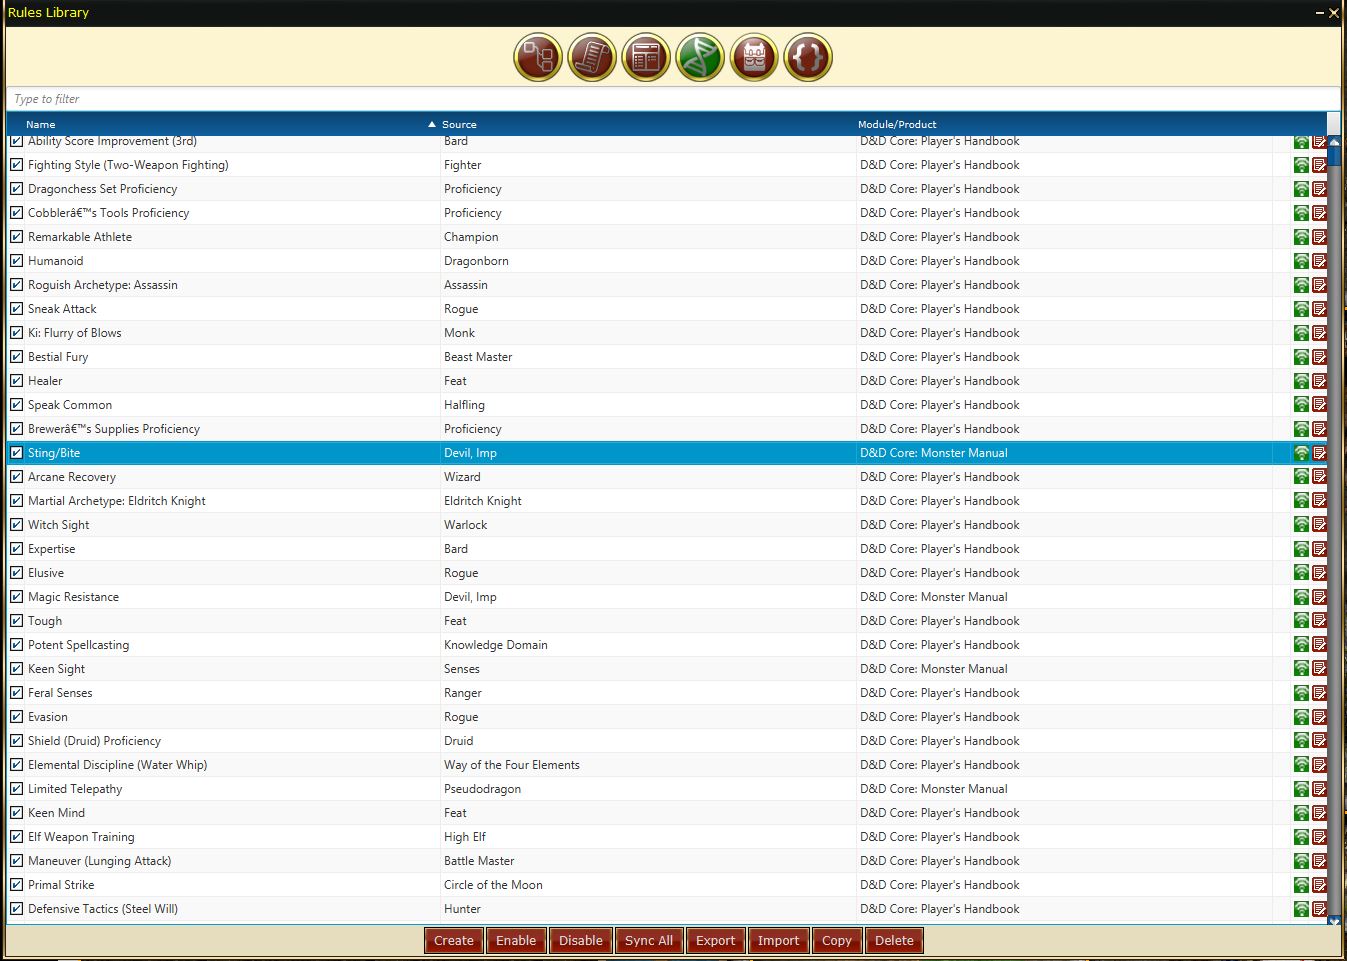Click the Pseudodragon source cell
This screenshot has width=1347, height=961.
point(482,789)
